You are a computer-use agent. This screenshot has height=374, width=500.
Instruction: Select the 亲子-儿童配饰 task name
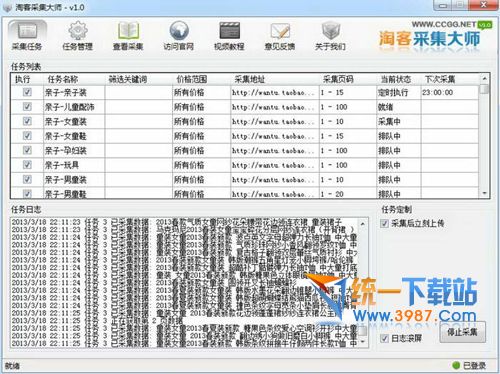(x=70, y=107)
